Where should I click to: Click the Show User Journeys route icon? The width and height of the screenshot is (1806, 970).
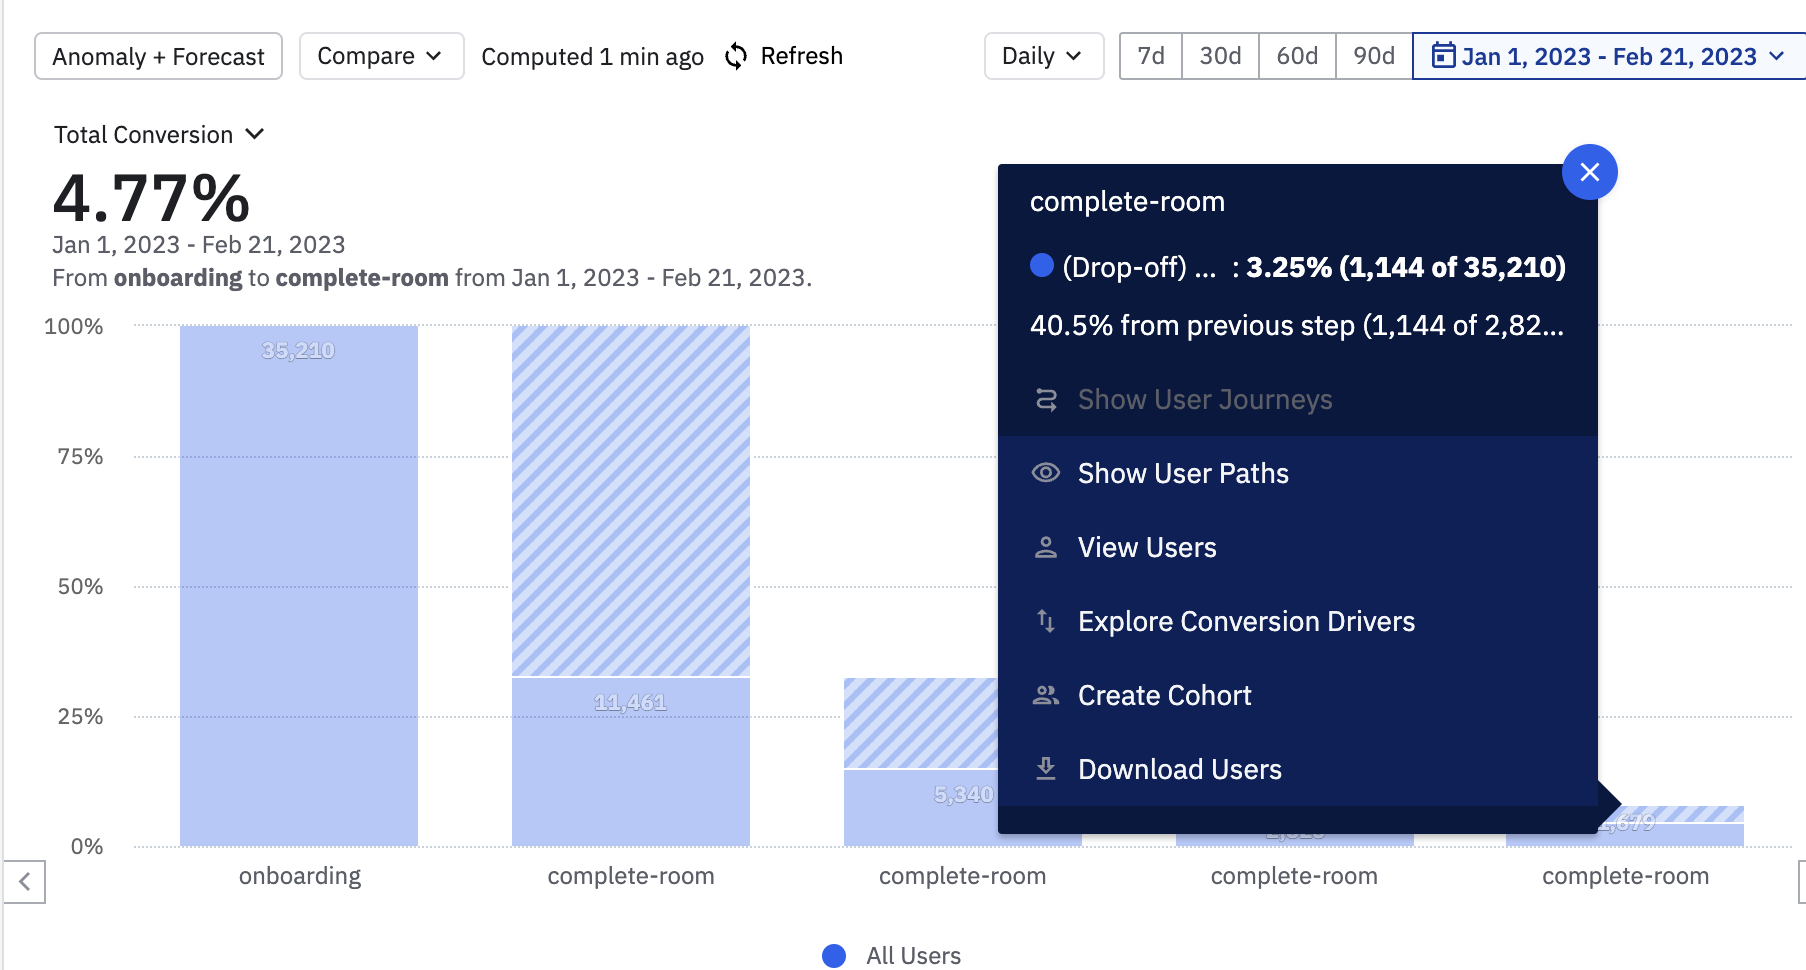[1046, 400]
